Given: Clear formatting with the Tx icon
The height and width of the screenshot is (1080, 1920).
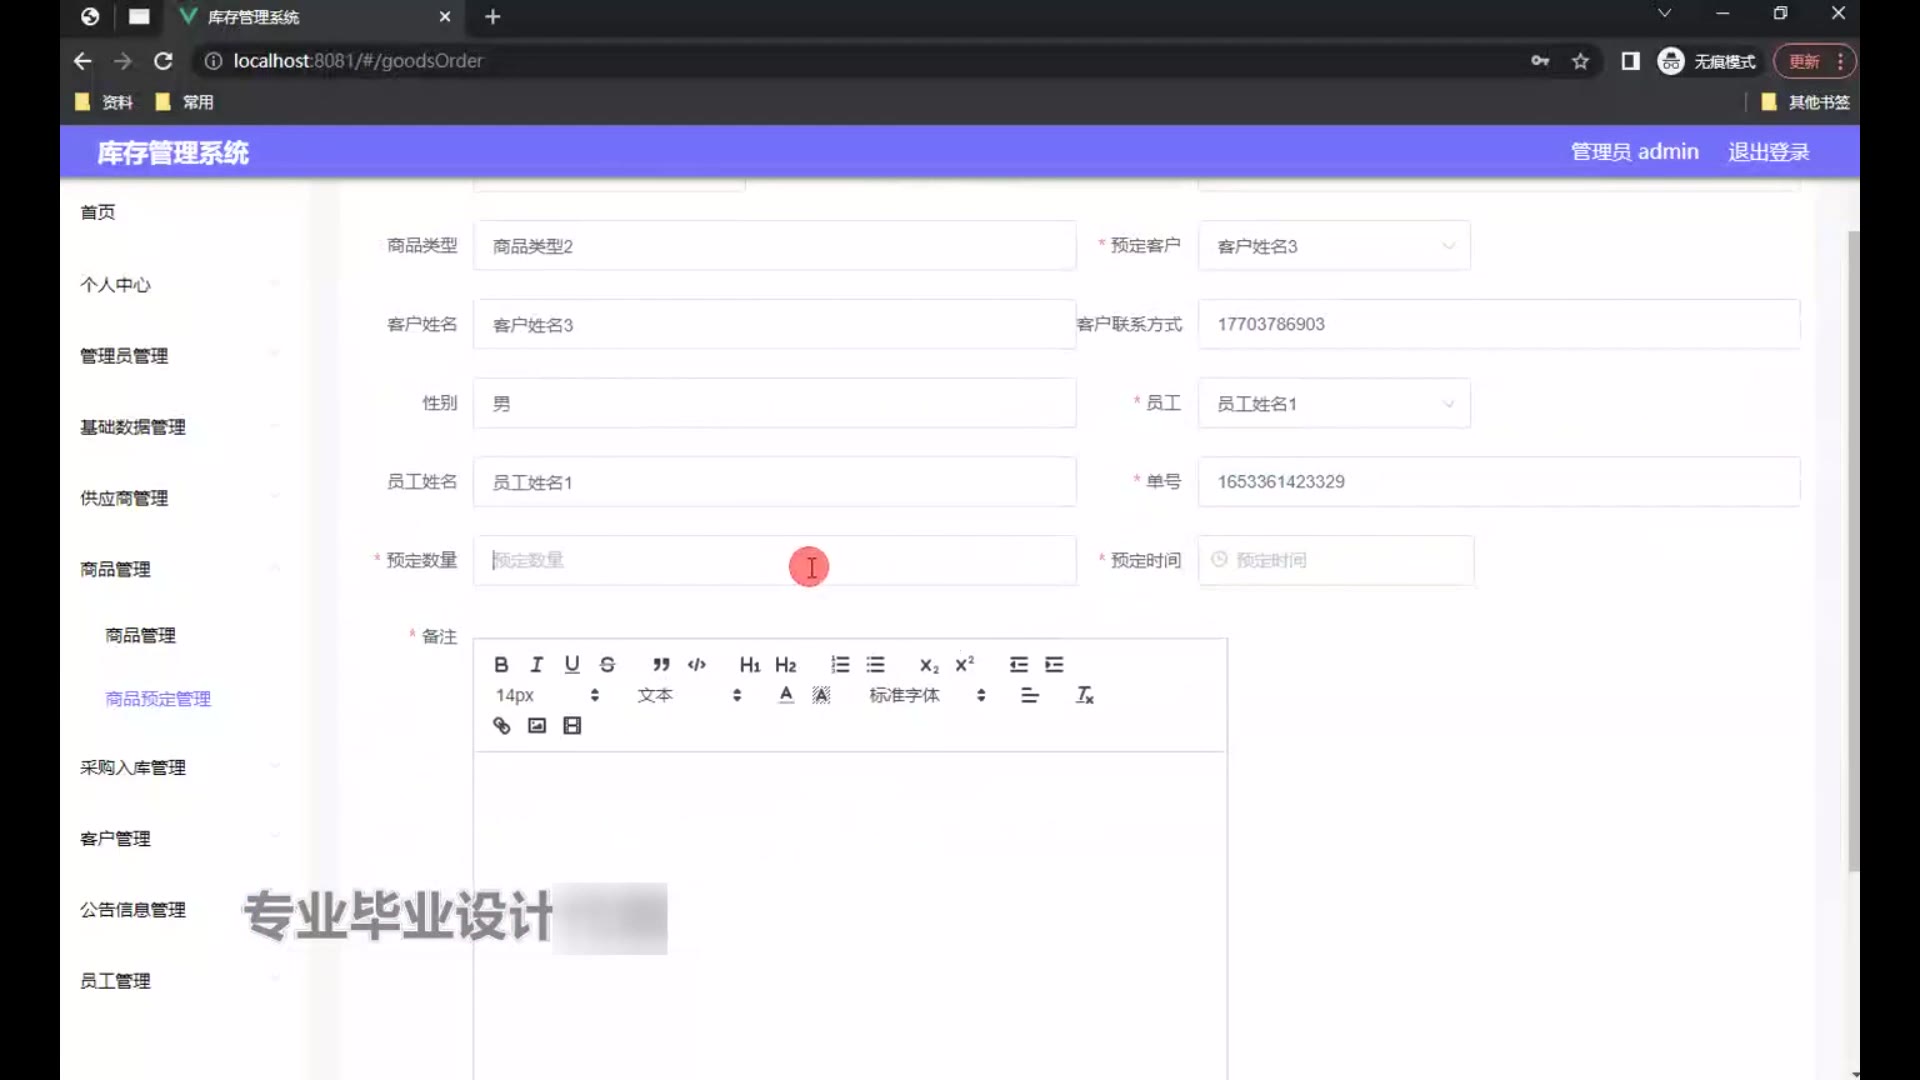Looking at the screenshot, I should point(1085,695).
